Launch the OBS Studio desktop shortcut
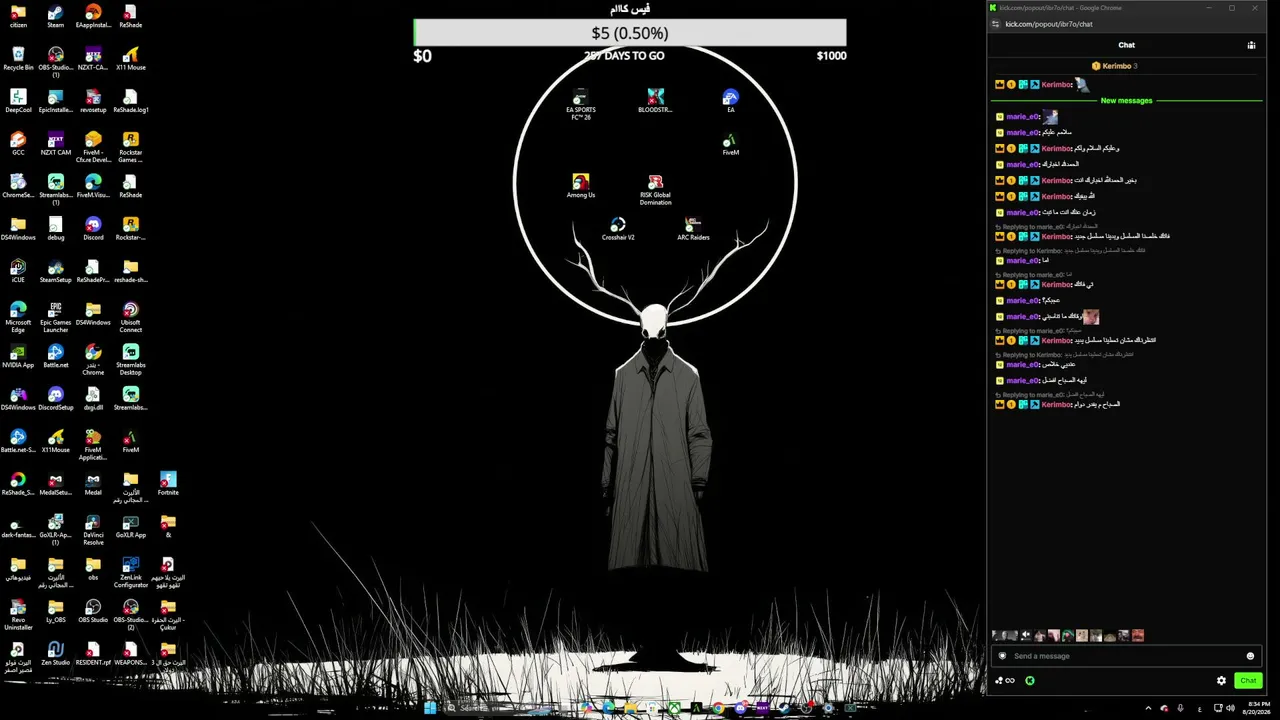 [93, 611]
